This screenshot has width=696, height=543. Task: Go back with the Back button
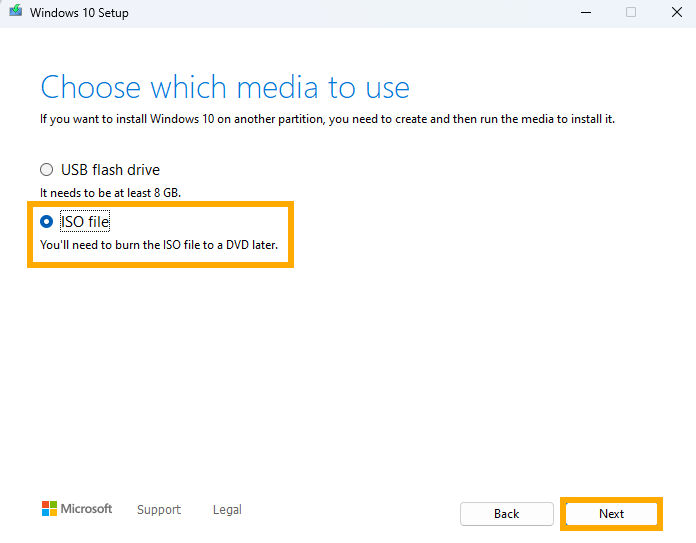pos(506,514)
